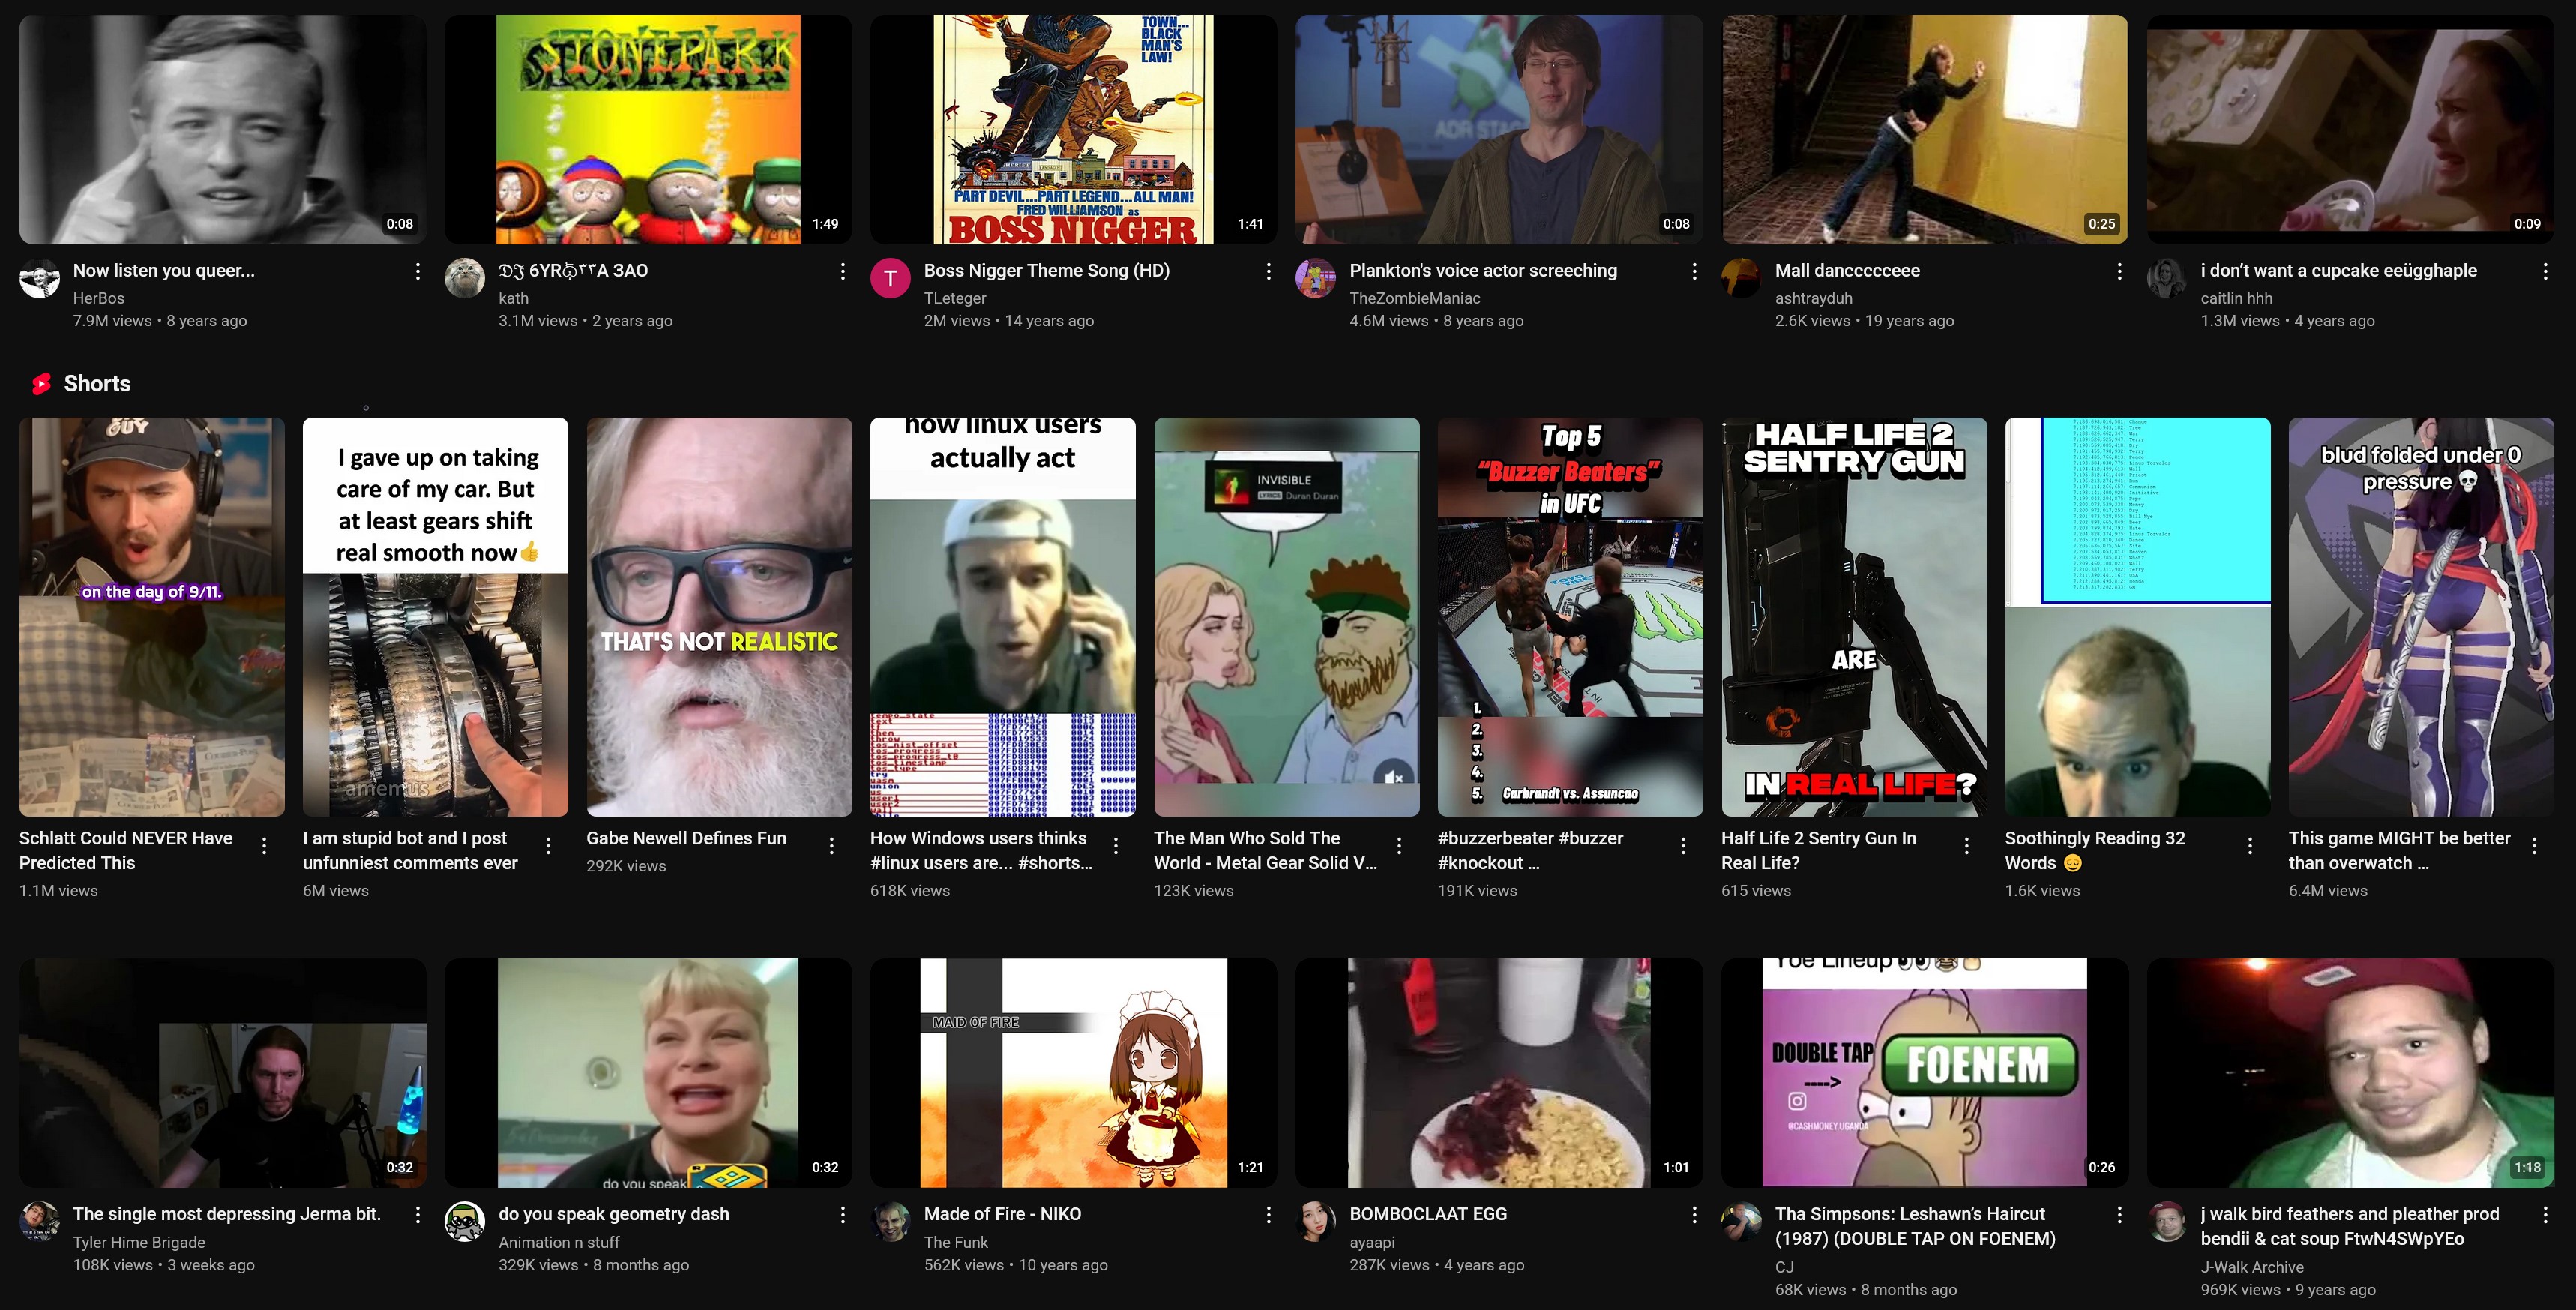
Task: Click the '292K views' text
Action: coord(626,866)
